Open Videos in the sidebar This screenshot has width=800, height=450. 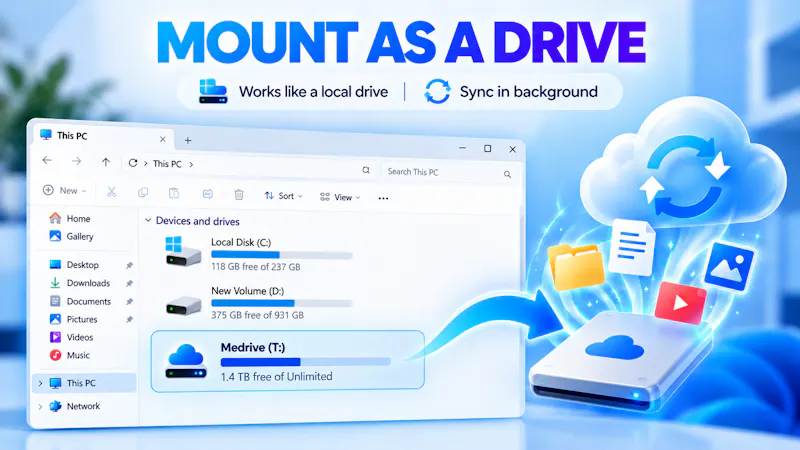pyautogui.click(x=71, y=337)
